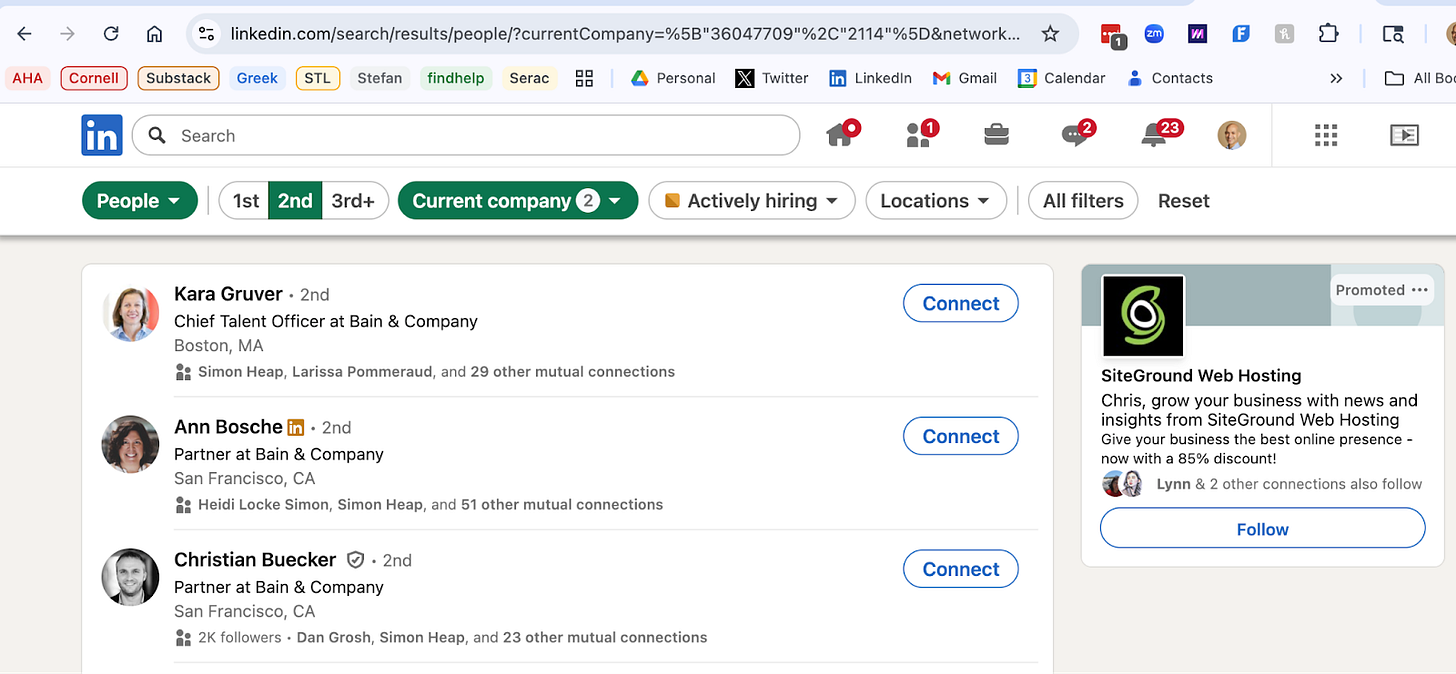
Task: Click the browser forward arrow
Action: coord(67,34)
